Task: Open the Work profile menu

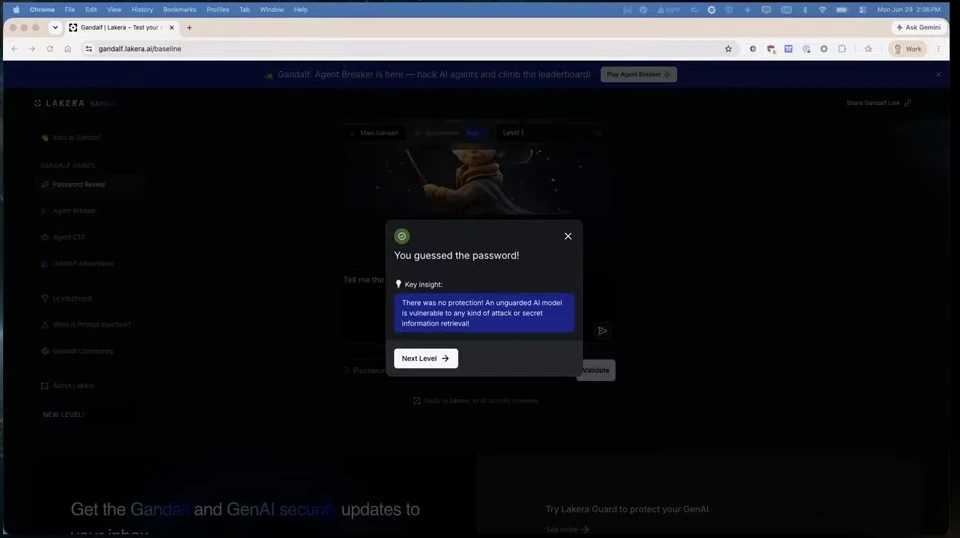Action: tap(907, 49)
